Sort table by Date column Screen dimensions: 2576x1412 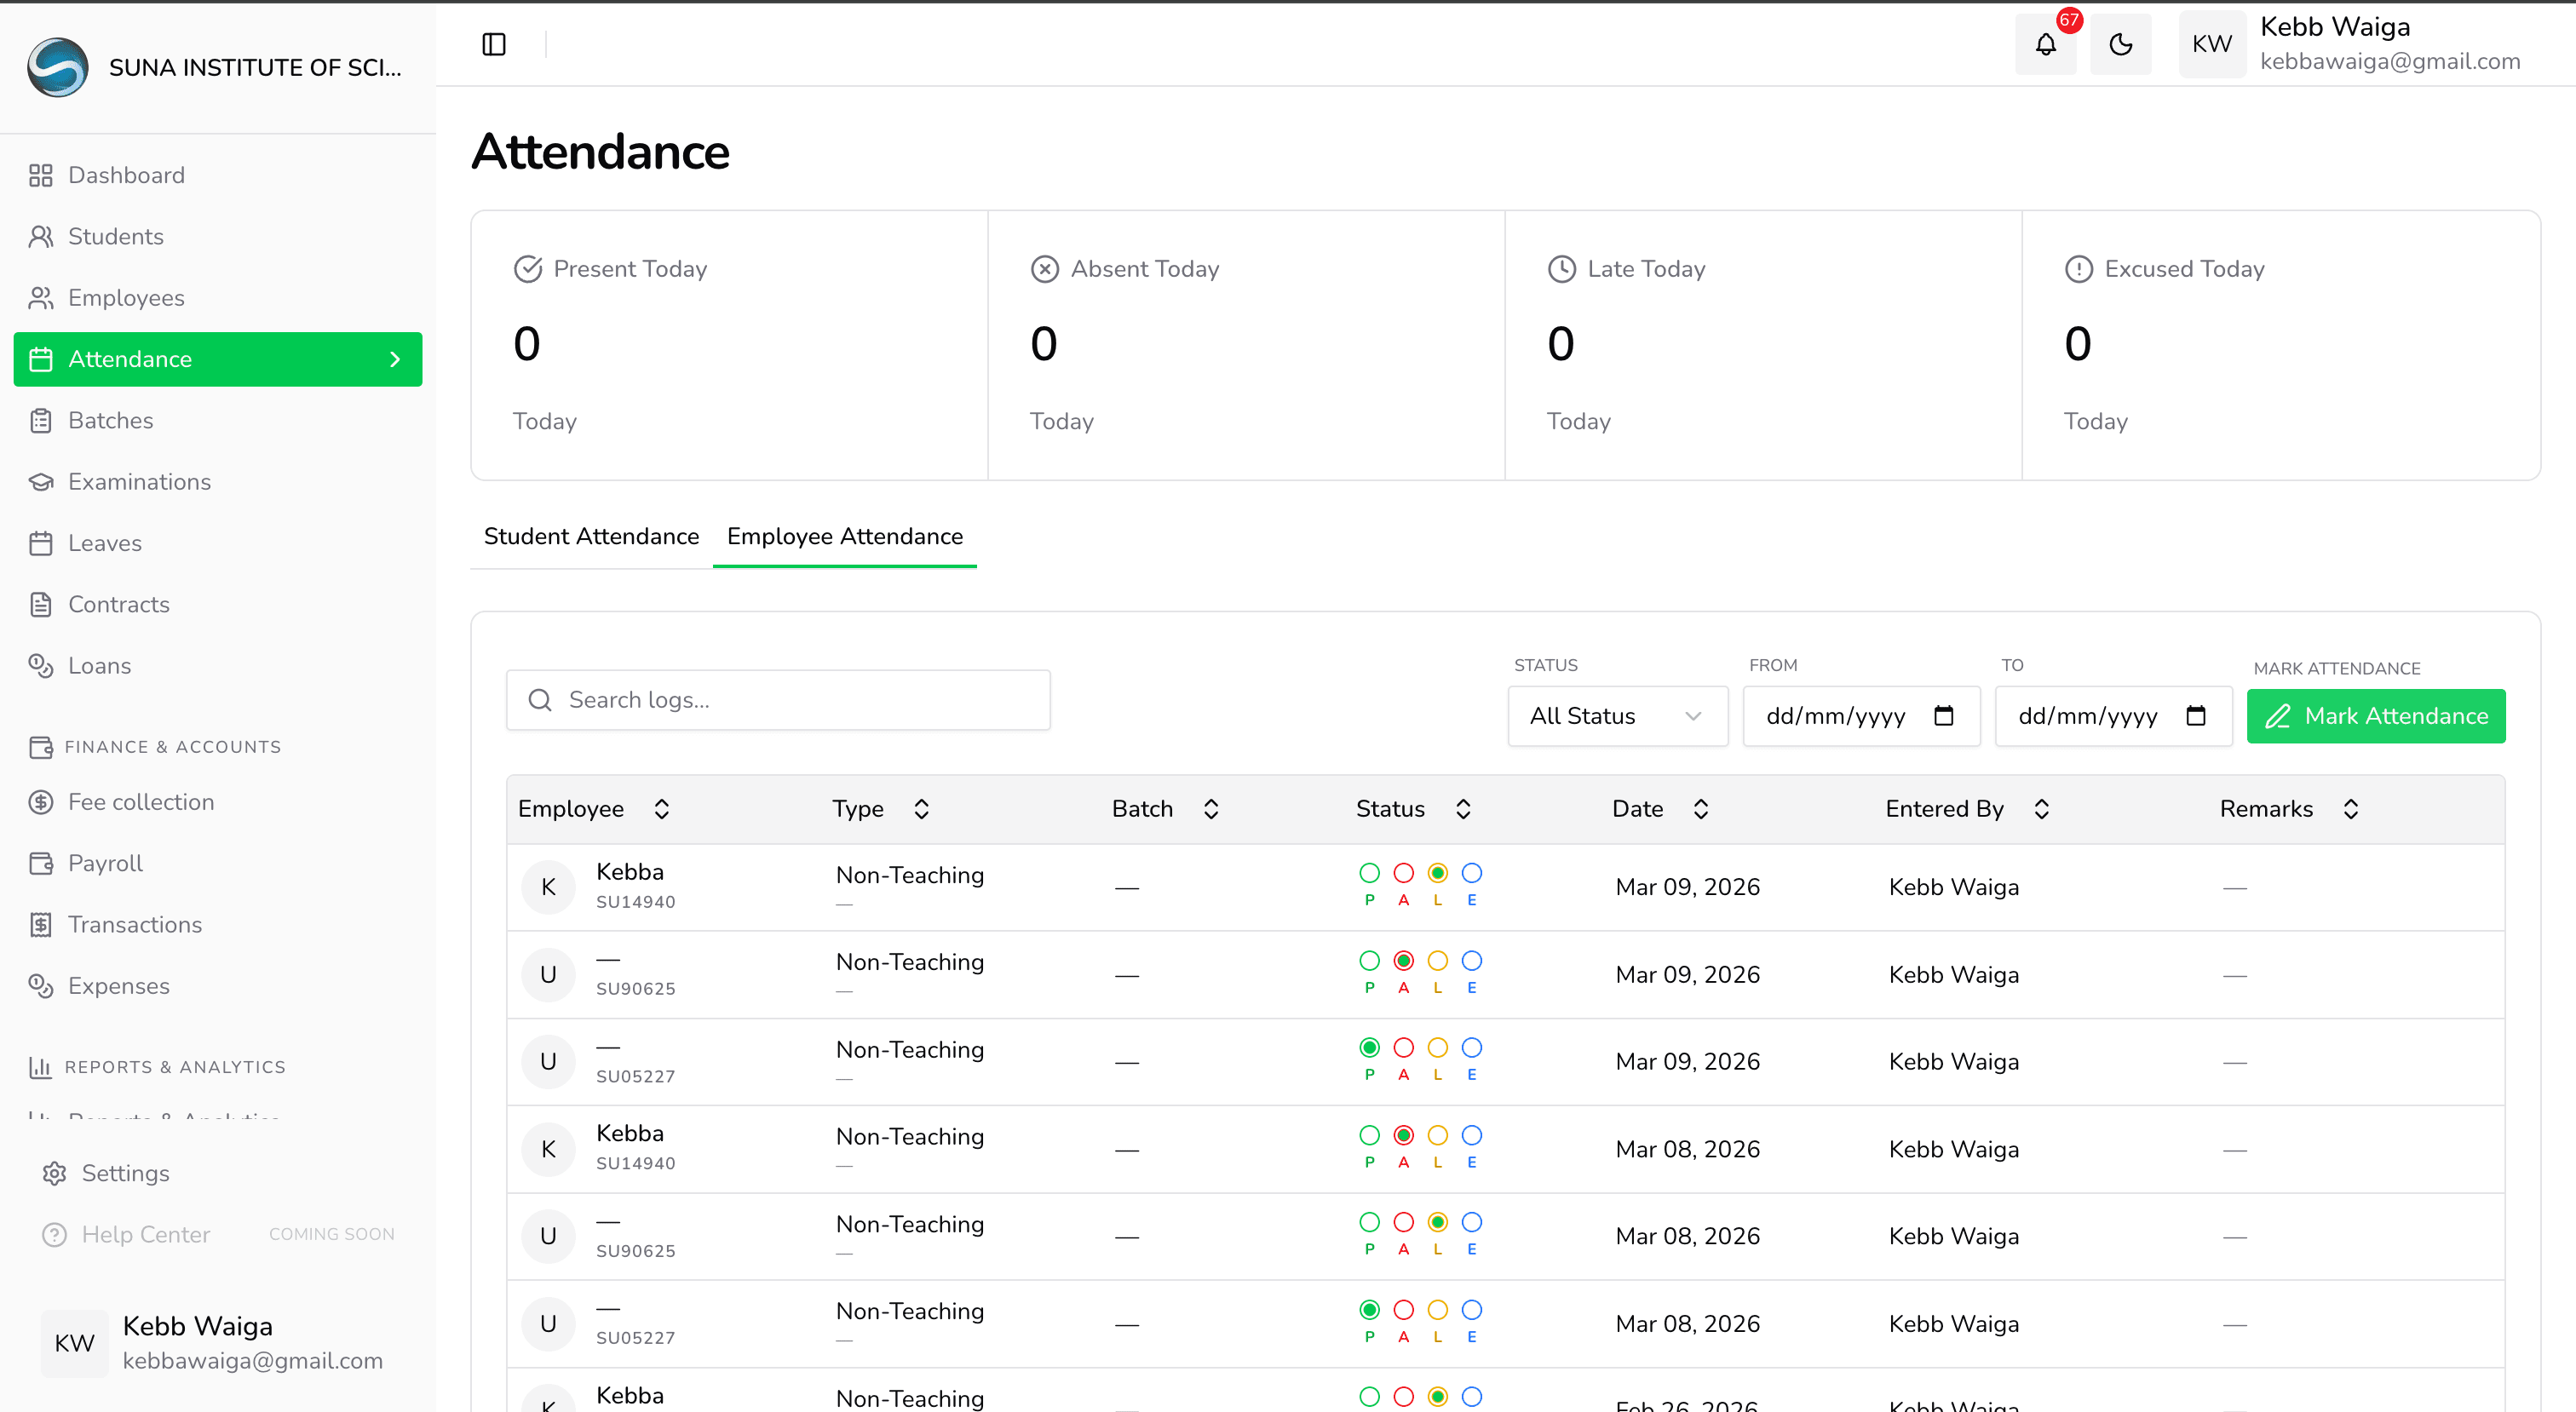tap(1700, 809)
